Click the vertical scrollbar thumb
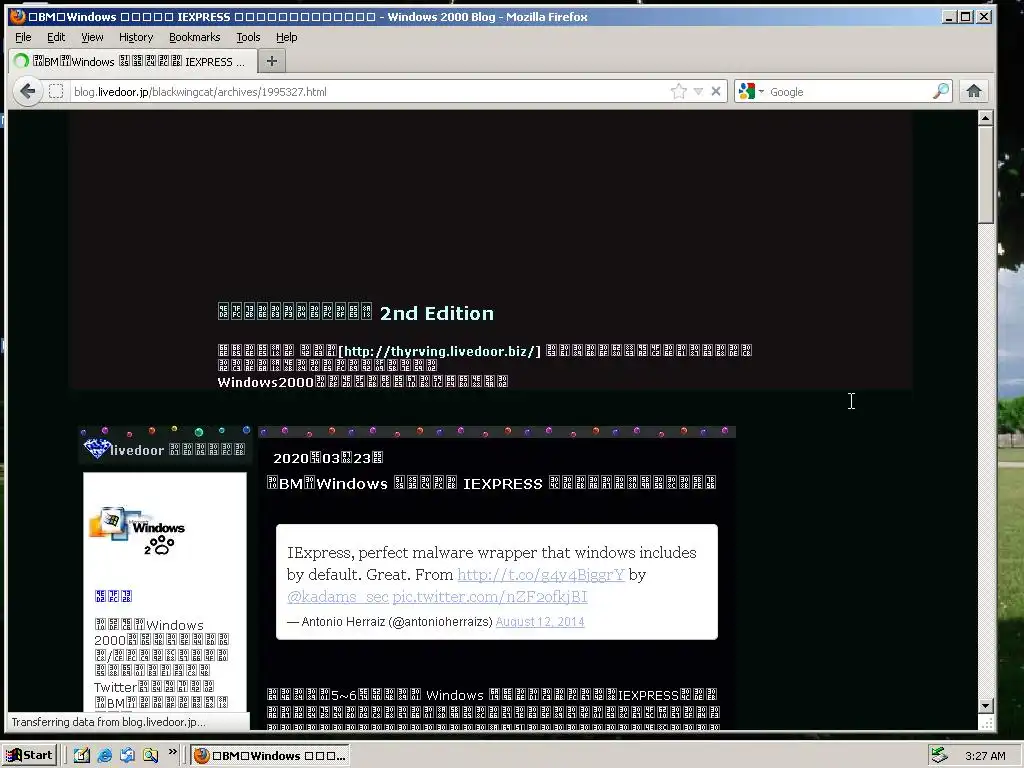The height and width of the screenshot is (768, 1024). click(985, 175)
